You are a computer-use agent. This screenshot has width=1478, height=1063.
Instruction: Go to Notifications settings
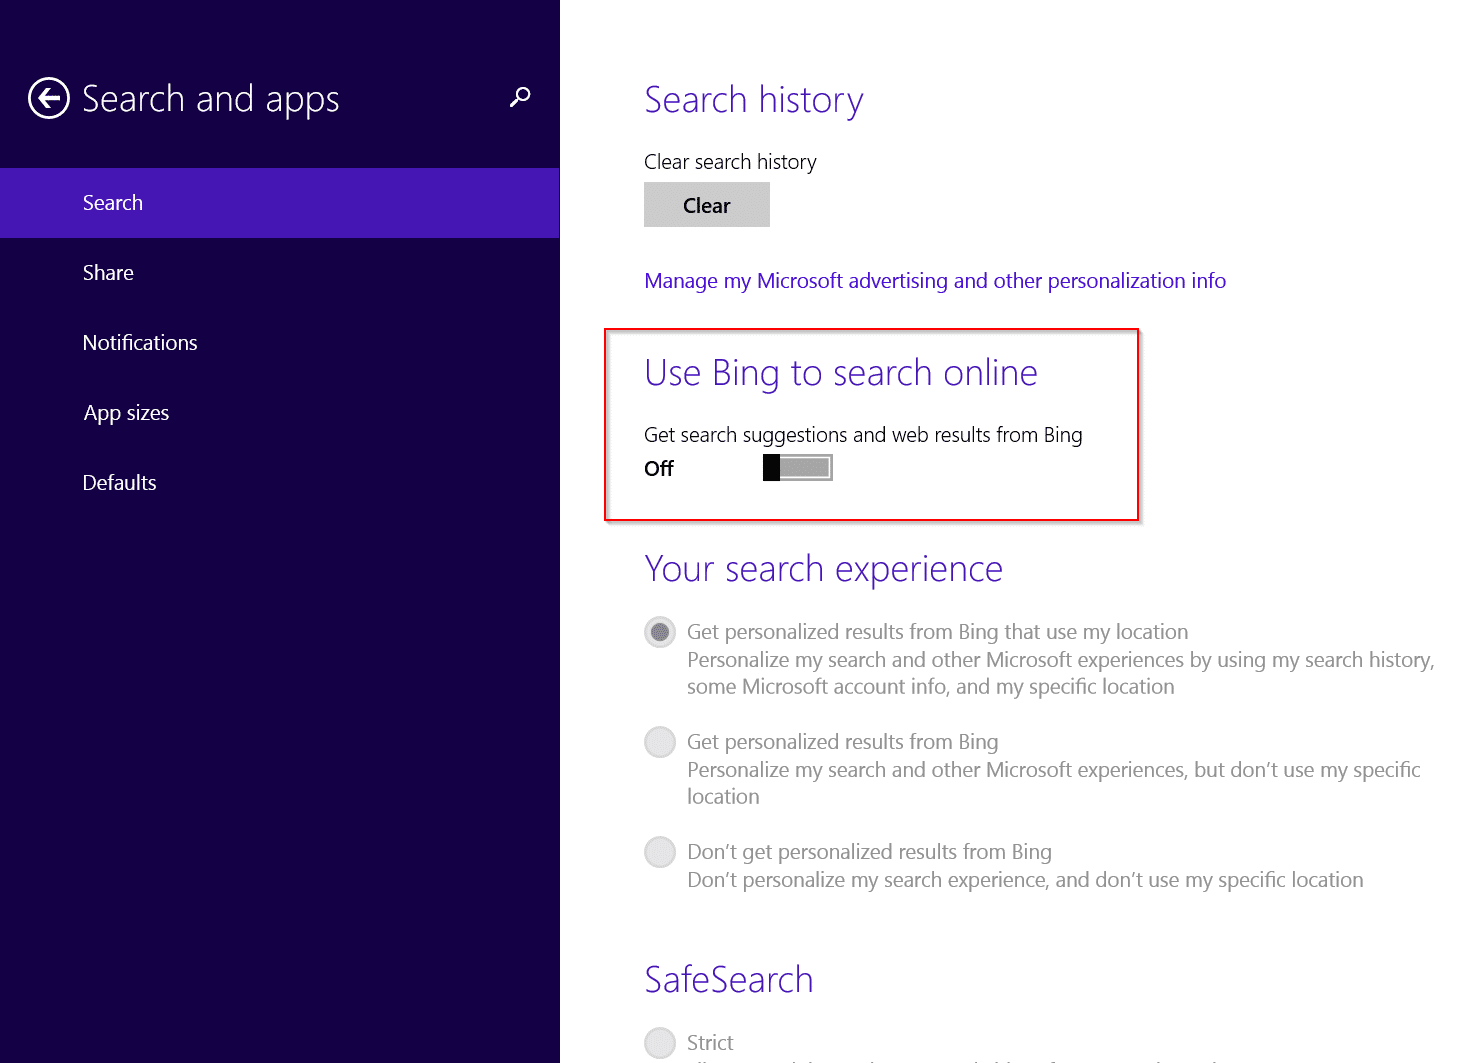coord(140,343)
